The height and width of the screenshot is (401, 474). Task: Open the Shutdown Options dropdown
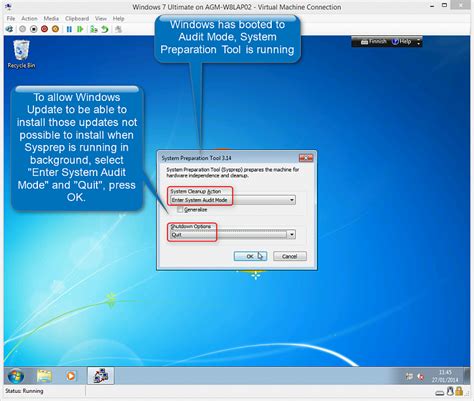[232, 235]
